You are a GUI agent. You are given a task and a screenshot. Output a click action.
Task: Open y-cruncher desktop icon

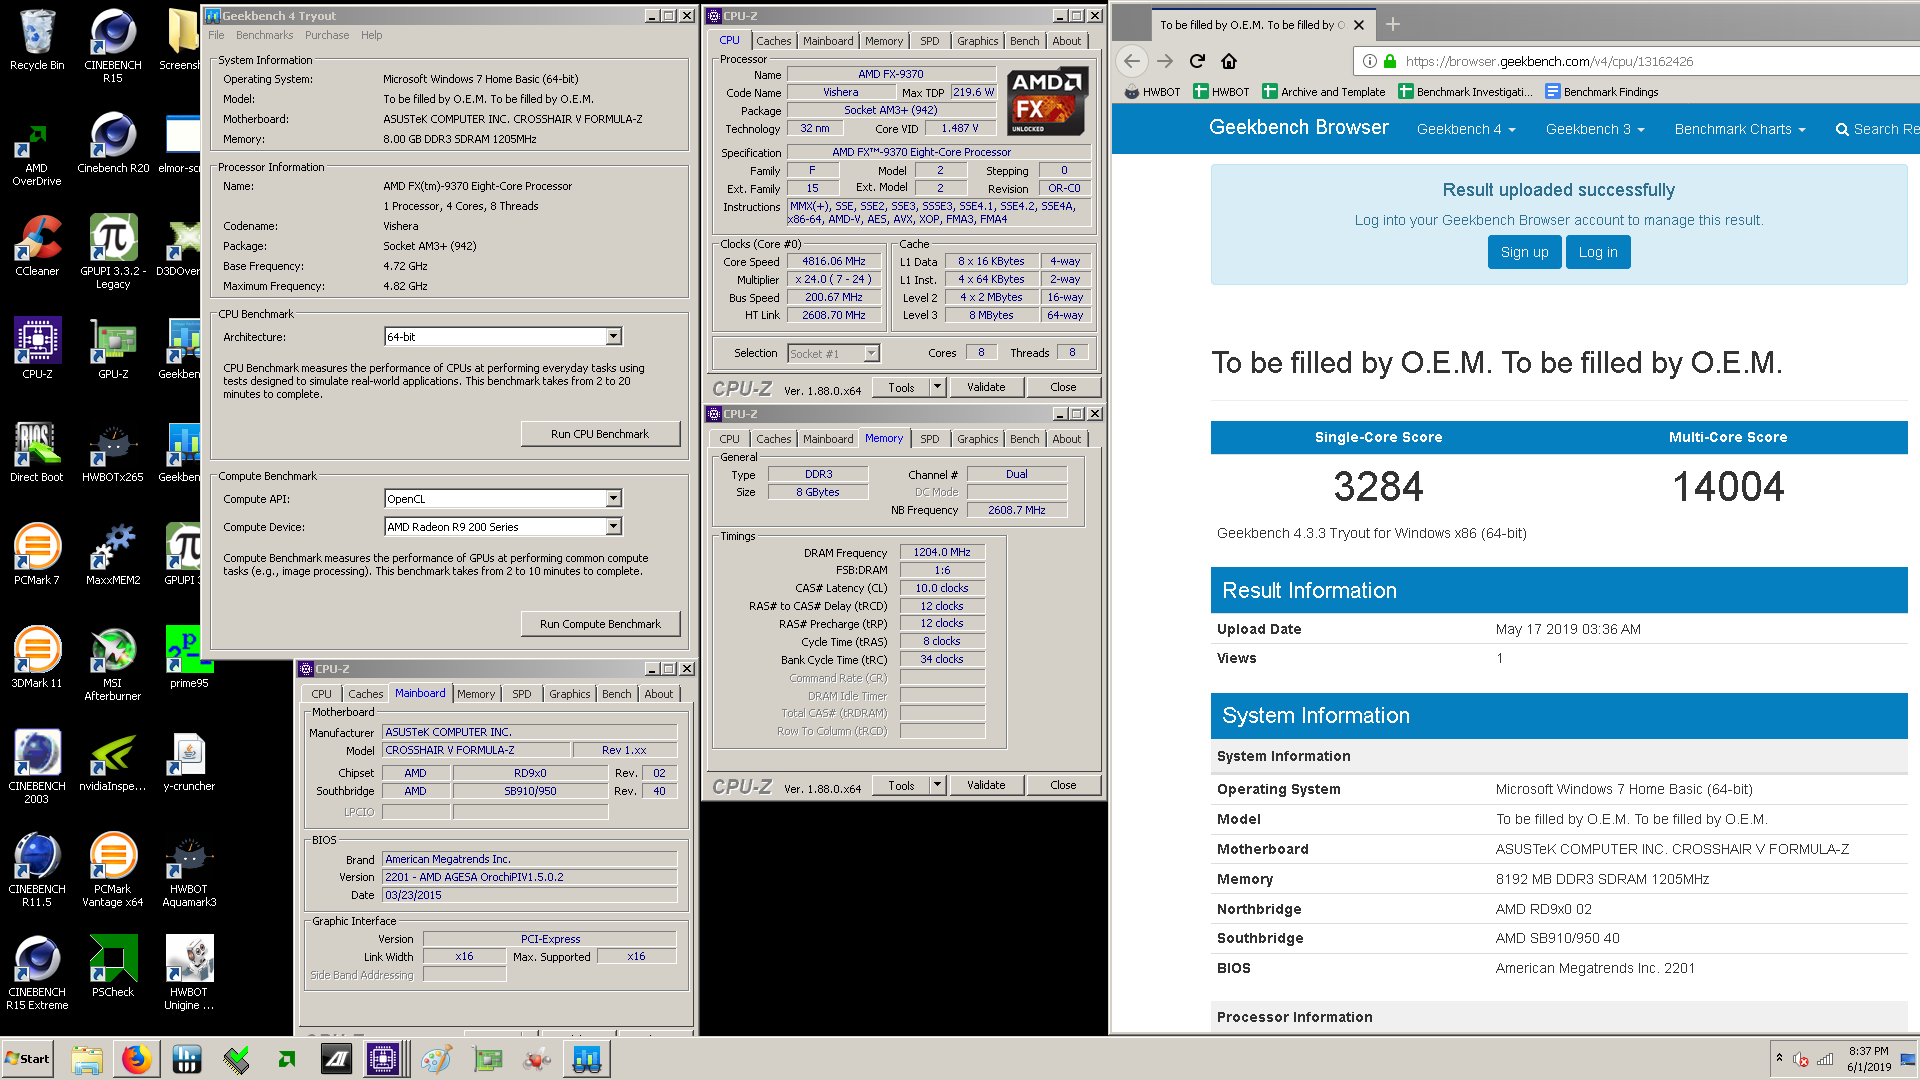click(189, 760)
